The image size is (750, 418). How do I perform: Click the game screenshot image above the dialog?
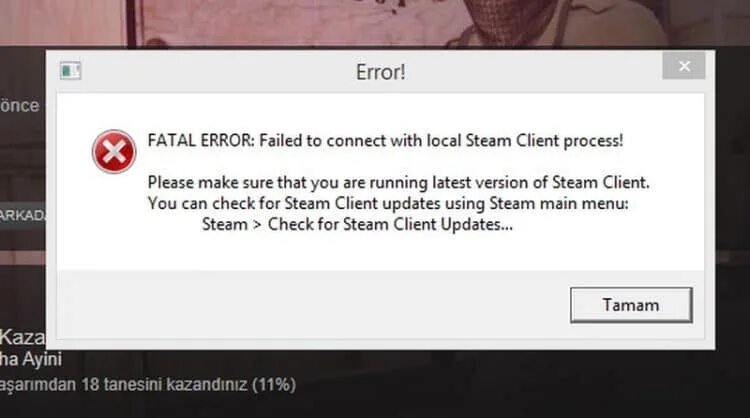click(x=375, y=23)
